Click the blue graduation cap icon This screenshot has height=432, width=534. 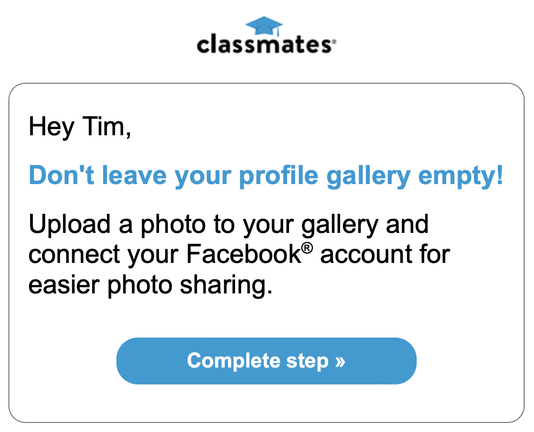[x=264, y=26]
